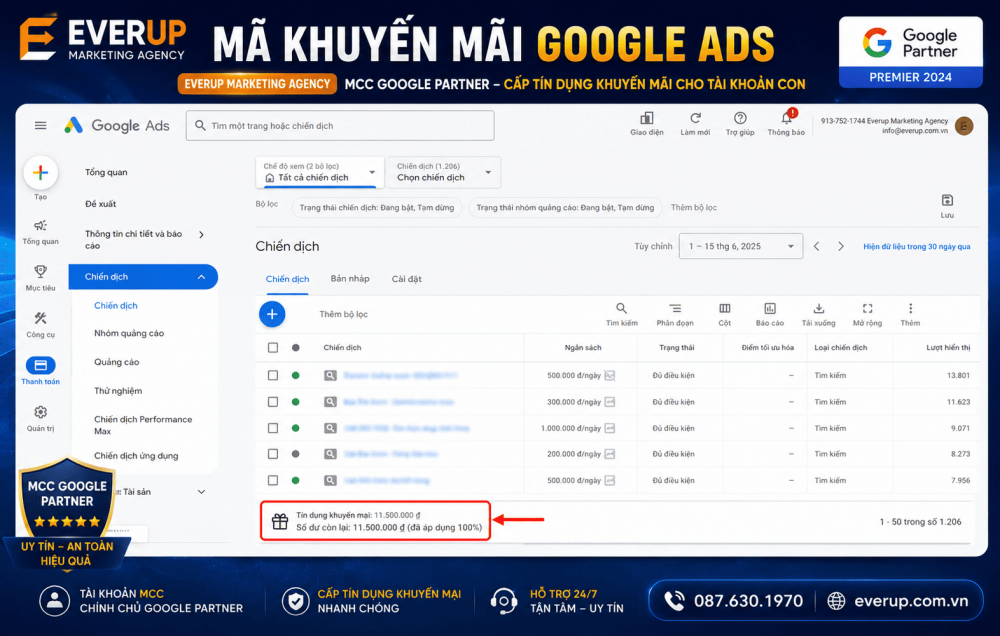Click Làm mới refresh icon
Image resolution: width=1000 pixels, height=636 pixels.
695,118
